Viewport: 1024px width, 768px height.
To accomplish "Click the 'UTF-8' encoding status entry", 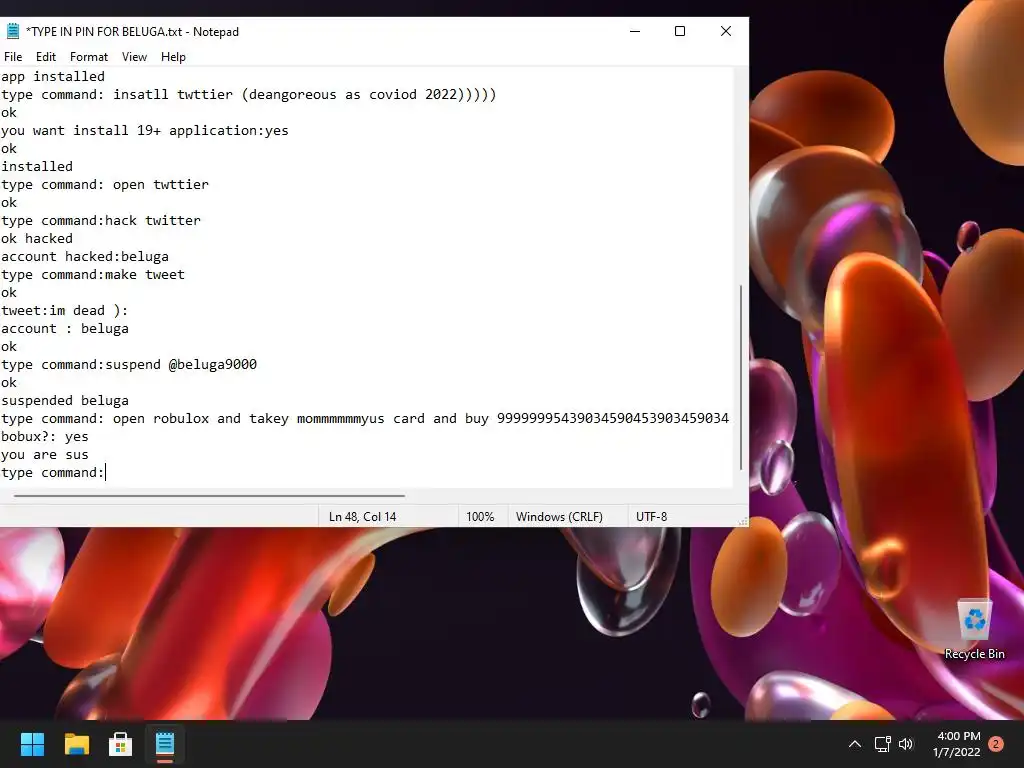I will (x=652, y=517).
